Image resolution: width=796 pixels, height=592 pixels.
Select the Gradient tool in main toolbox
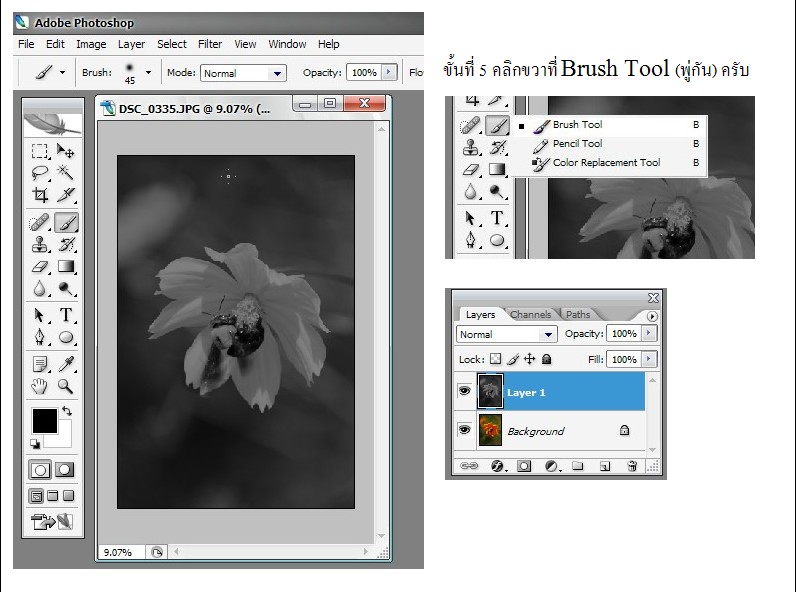pyautogui.click(x=66, y=267)
